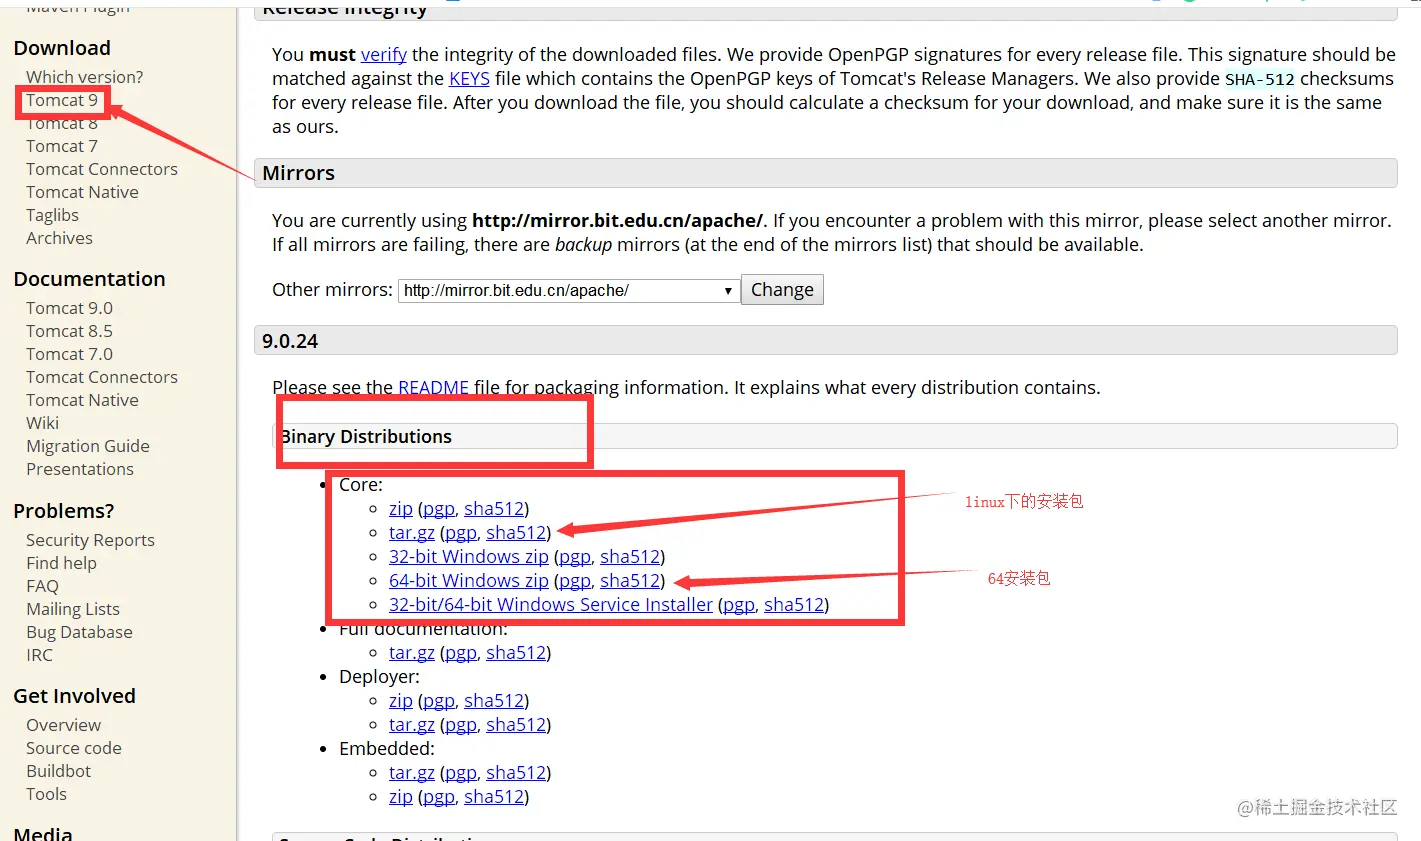Click the Change mirror button

pyautogui.click(x=782, y=290)
